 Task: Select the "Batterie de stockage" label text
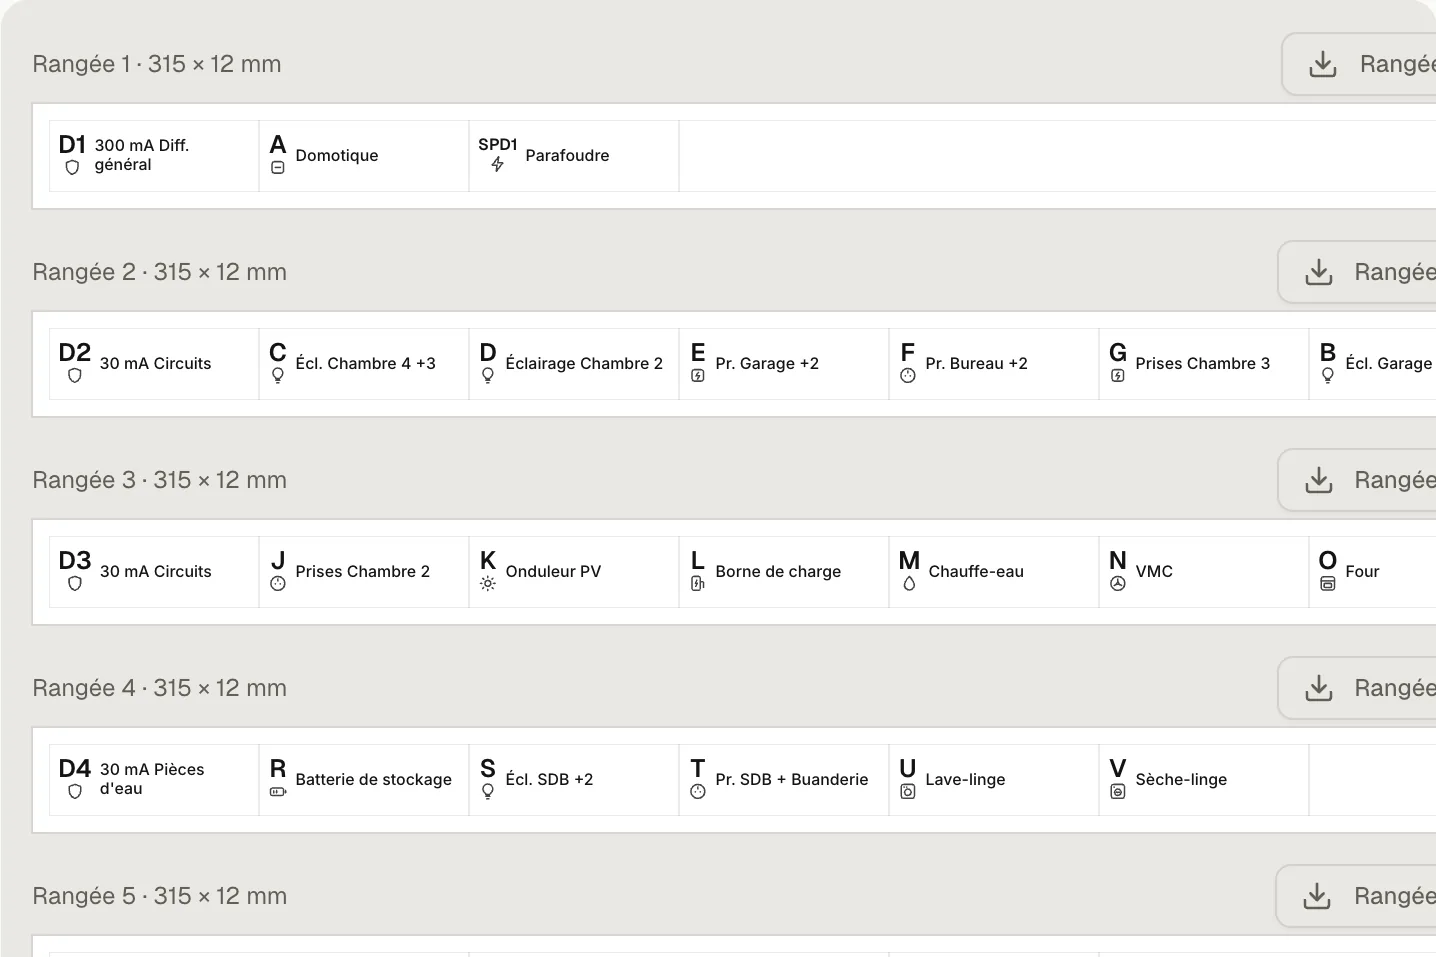point(374,779)
